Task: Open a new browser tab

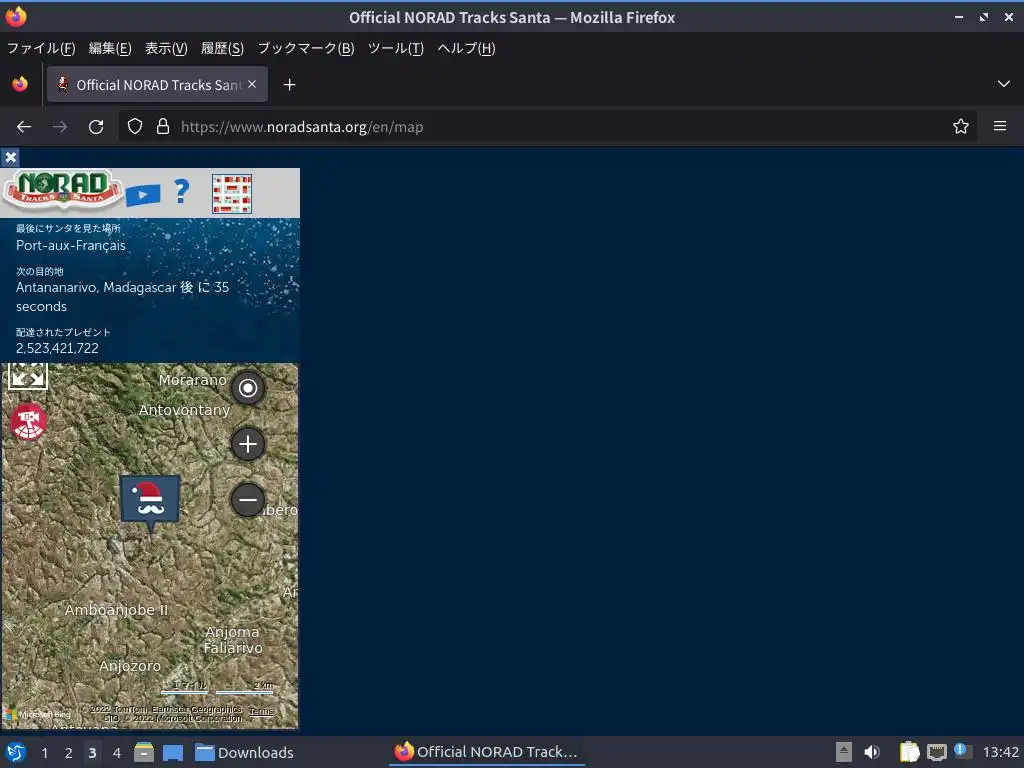Action: click(x=289, y=85)
